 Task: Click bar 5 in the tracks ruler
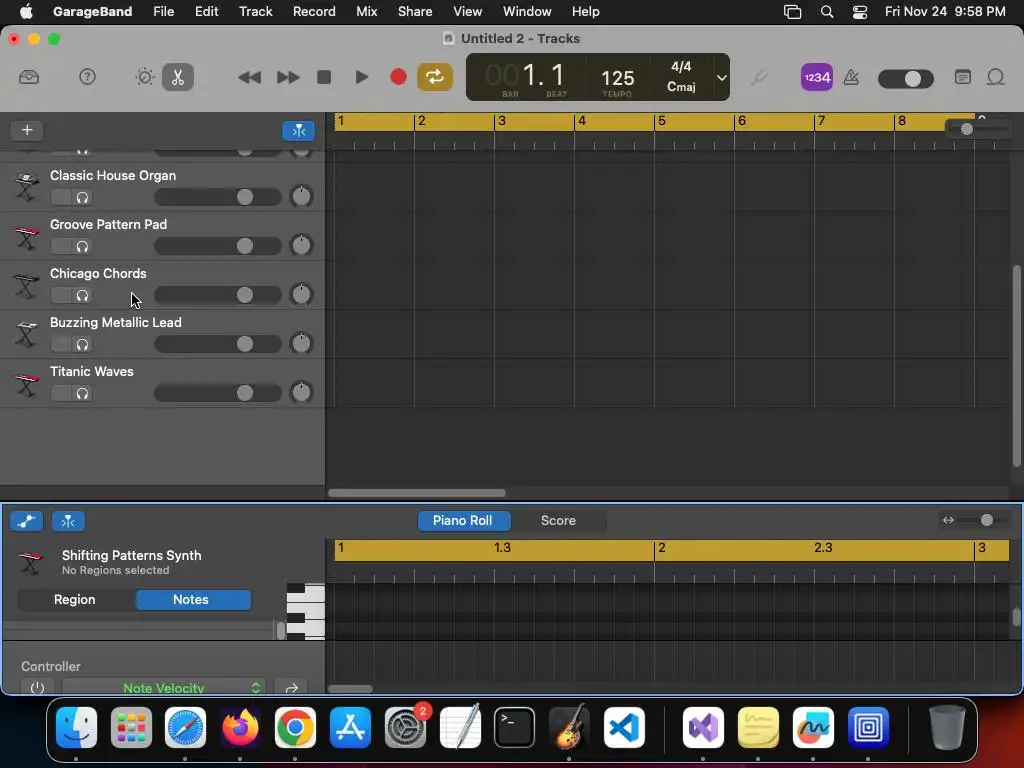click(x=662, y=121)
